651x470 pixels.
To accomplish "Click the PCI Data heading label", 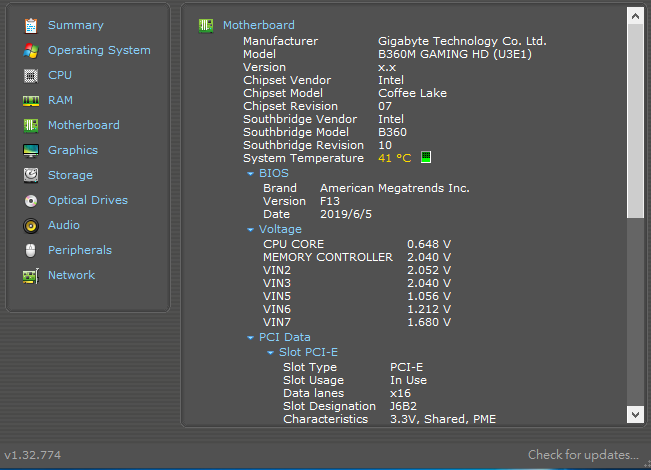I will (285, 337).
